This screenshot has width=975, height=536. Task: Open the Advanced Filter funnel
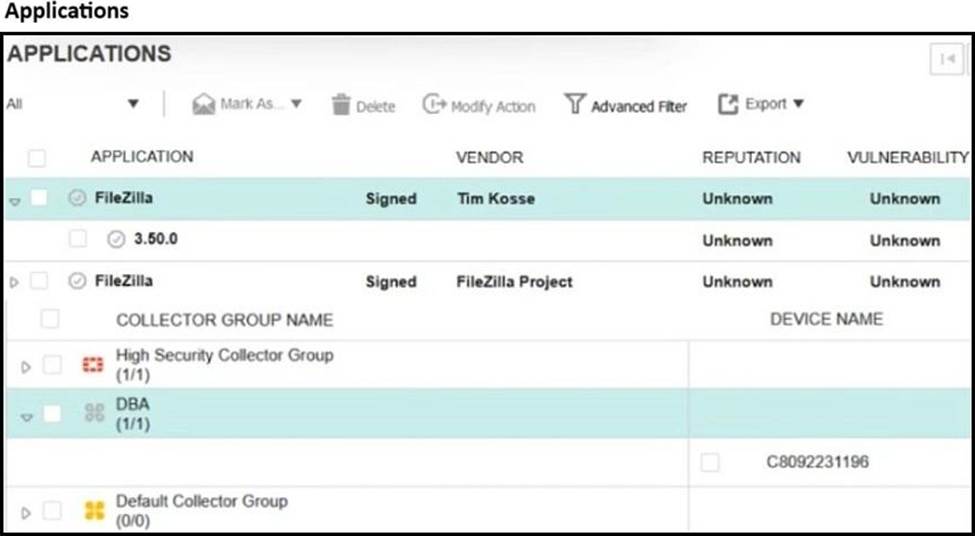point(574,104)
